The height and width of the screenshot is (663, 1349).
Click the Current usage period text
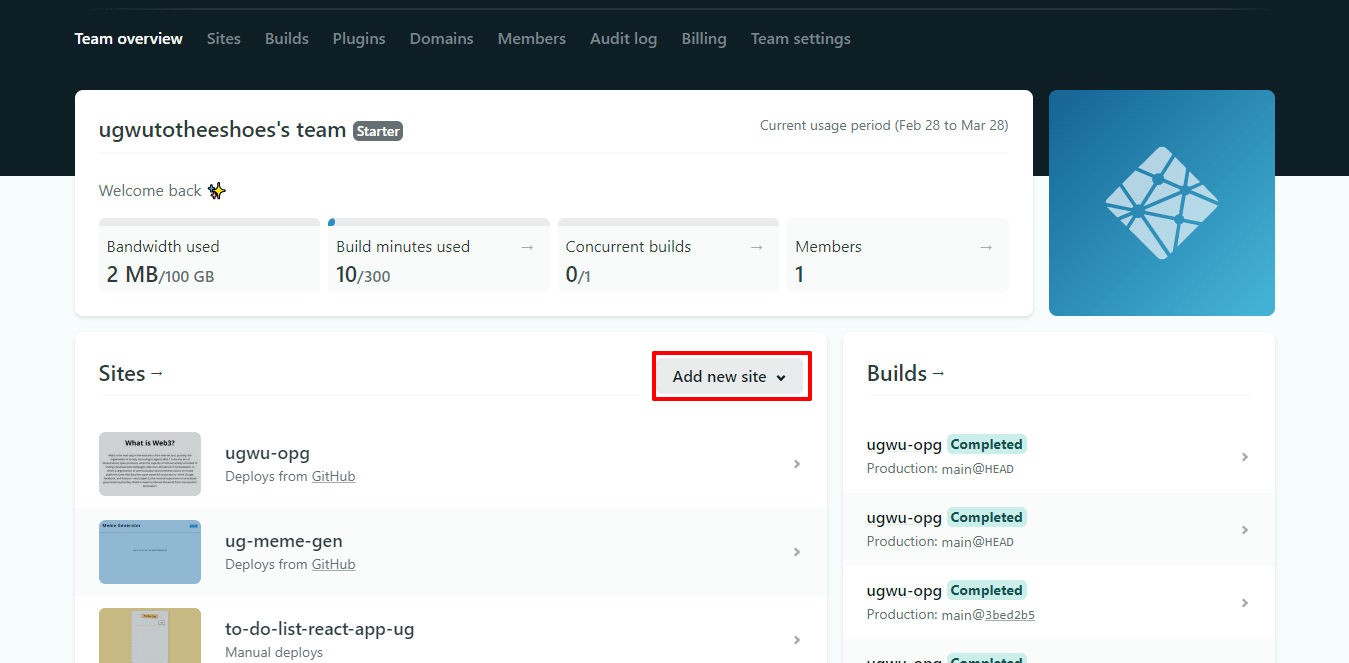884,126
